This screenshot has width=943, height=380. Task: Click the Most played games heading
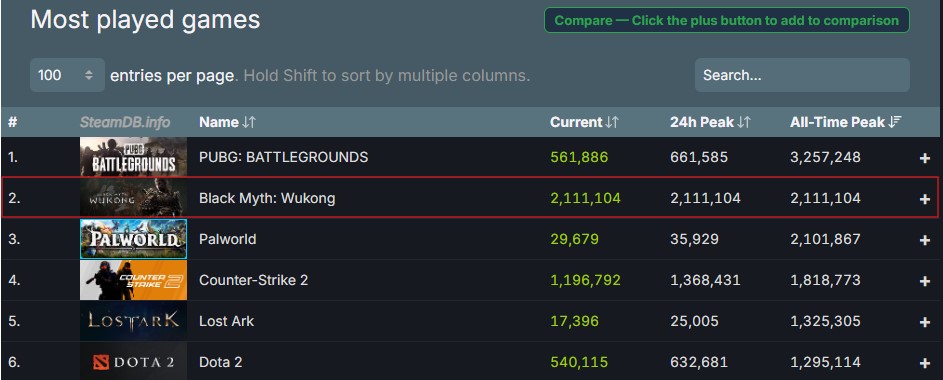(146, 20)
